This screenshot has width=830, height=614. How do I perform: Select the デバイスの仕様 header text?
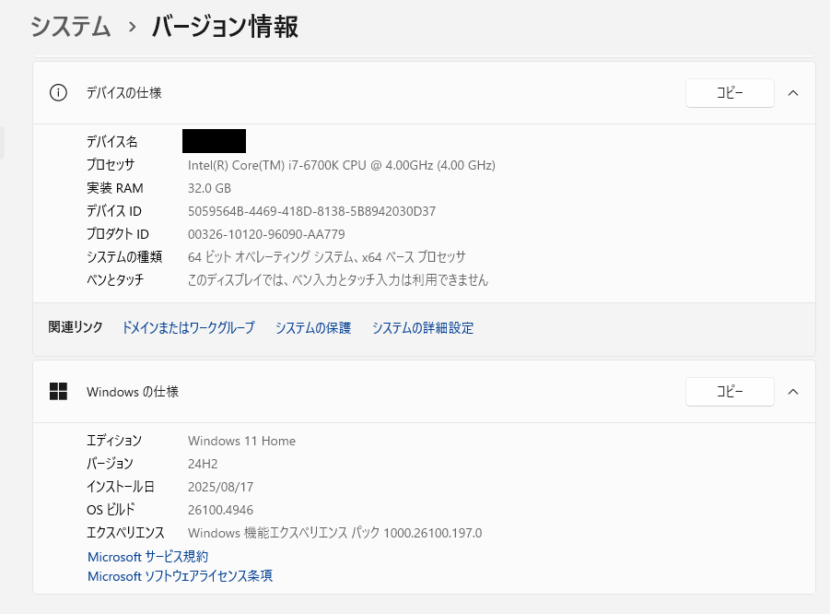coord(124,93)
